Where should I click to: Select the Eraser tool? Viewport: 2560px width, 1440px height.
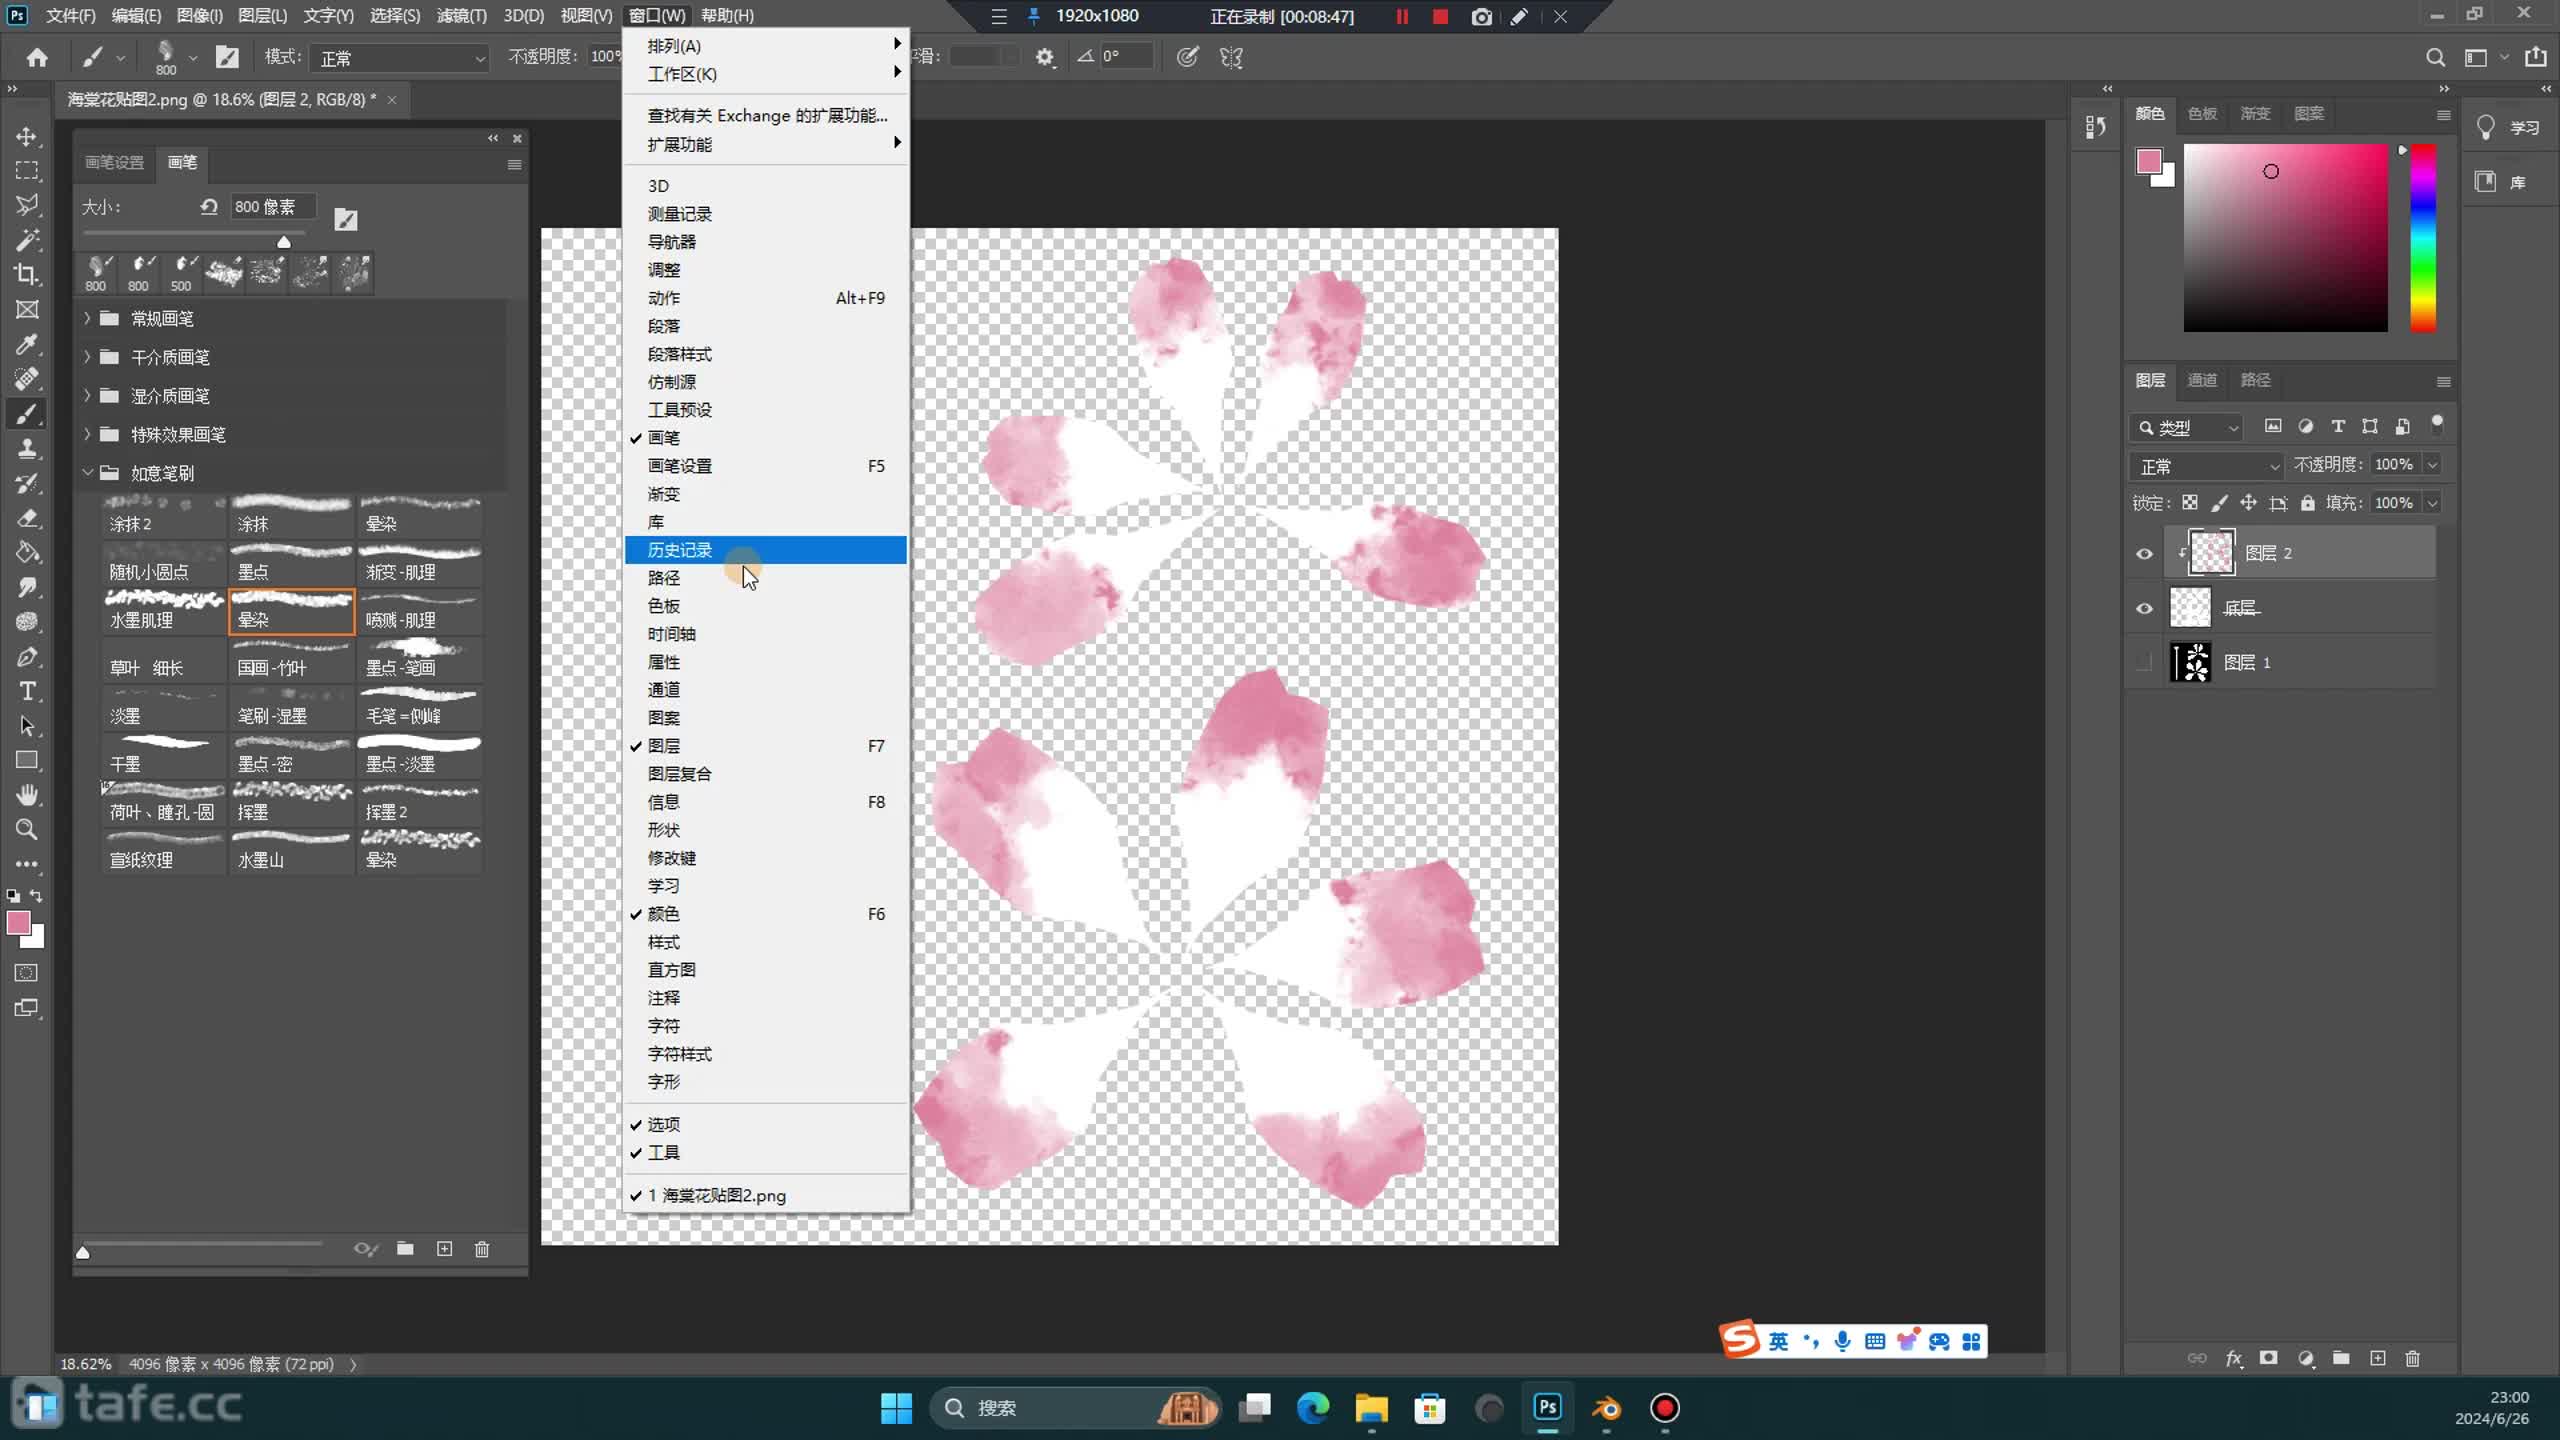pyautogui.click(x=27, y=518)
